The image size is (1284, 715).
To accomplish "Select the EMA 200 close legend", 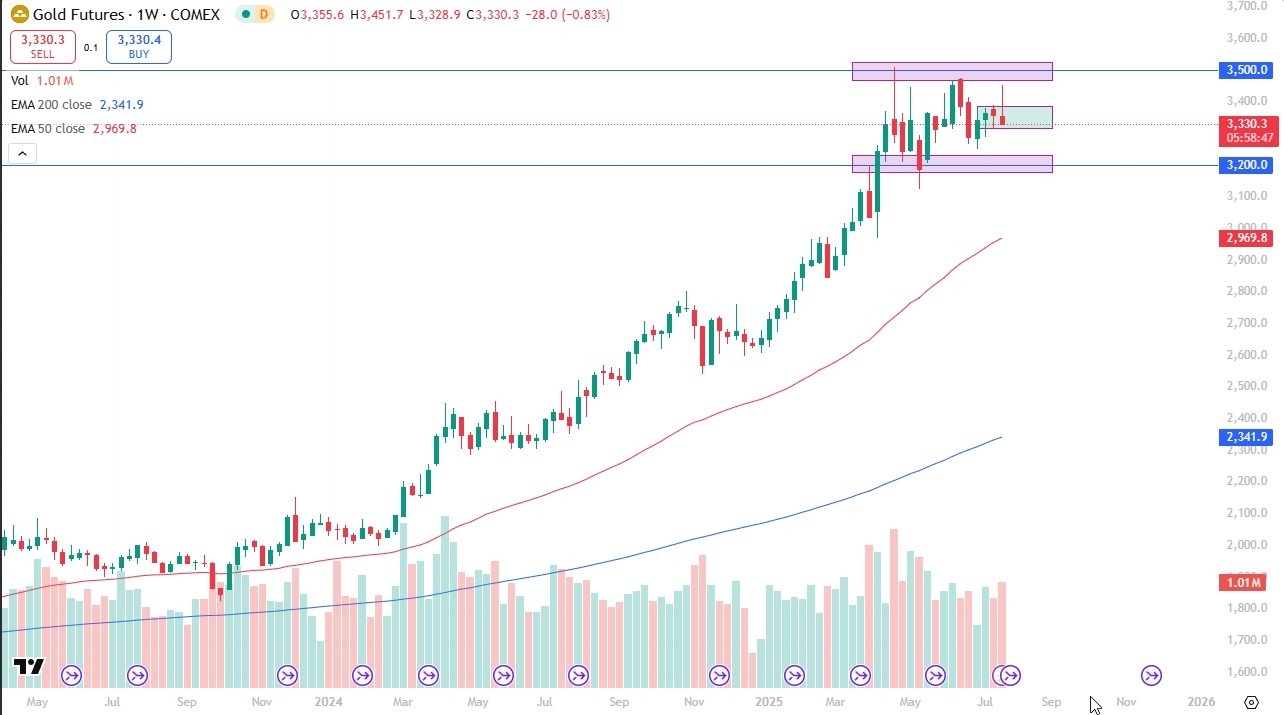I will 51,105.
